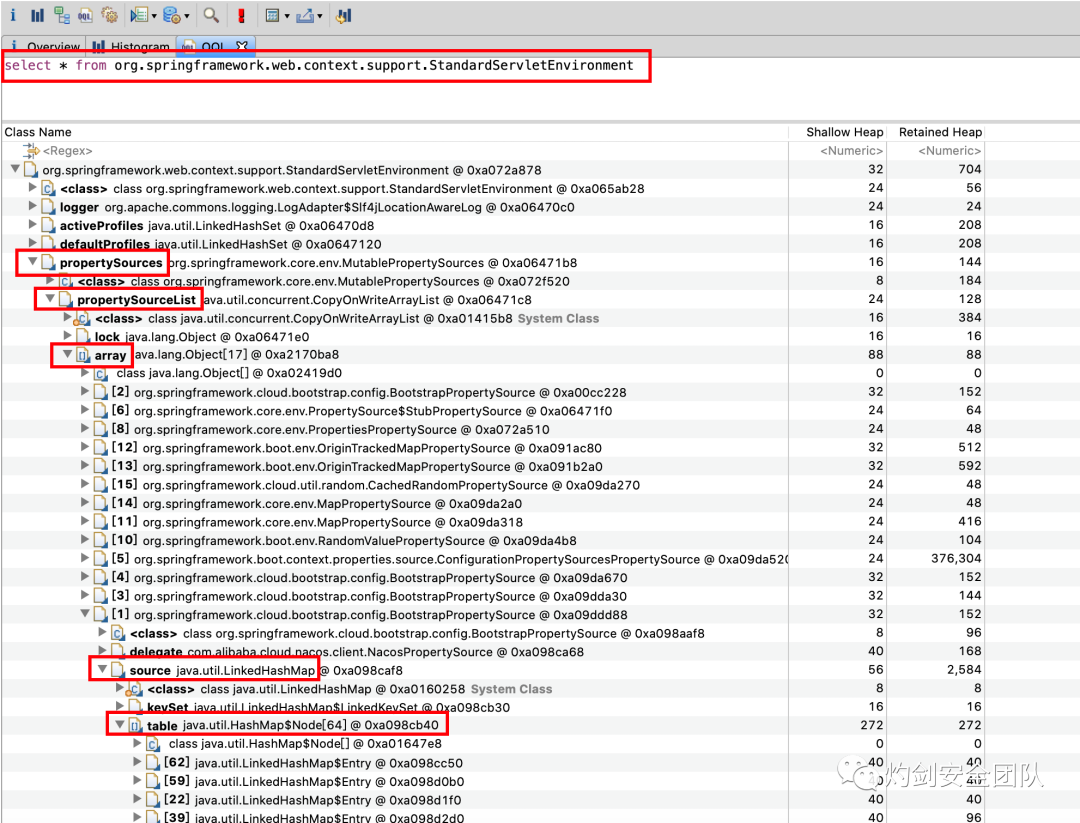The height and width of the screenshot is (823, 1080).
Task: Collapse the source LinkedHashMap node
Action: point(103,669)
